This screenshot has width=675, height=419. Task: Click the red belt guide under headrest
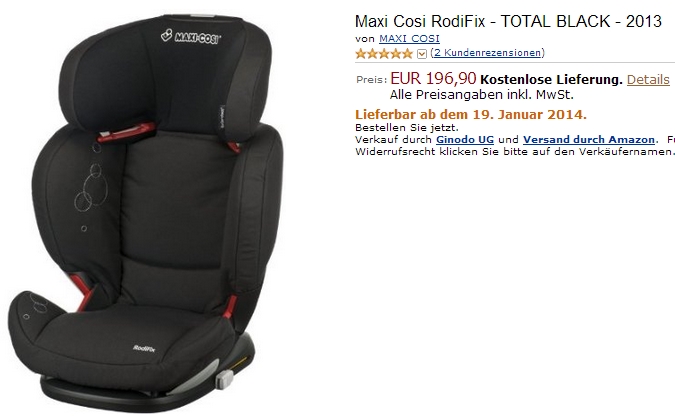(x=126, y=132)
